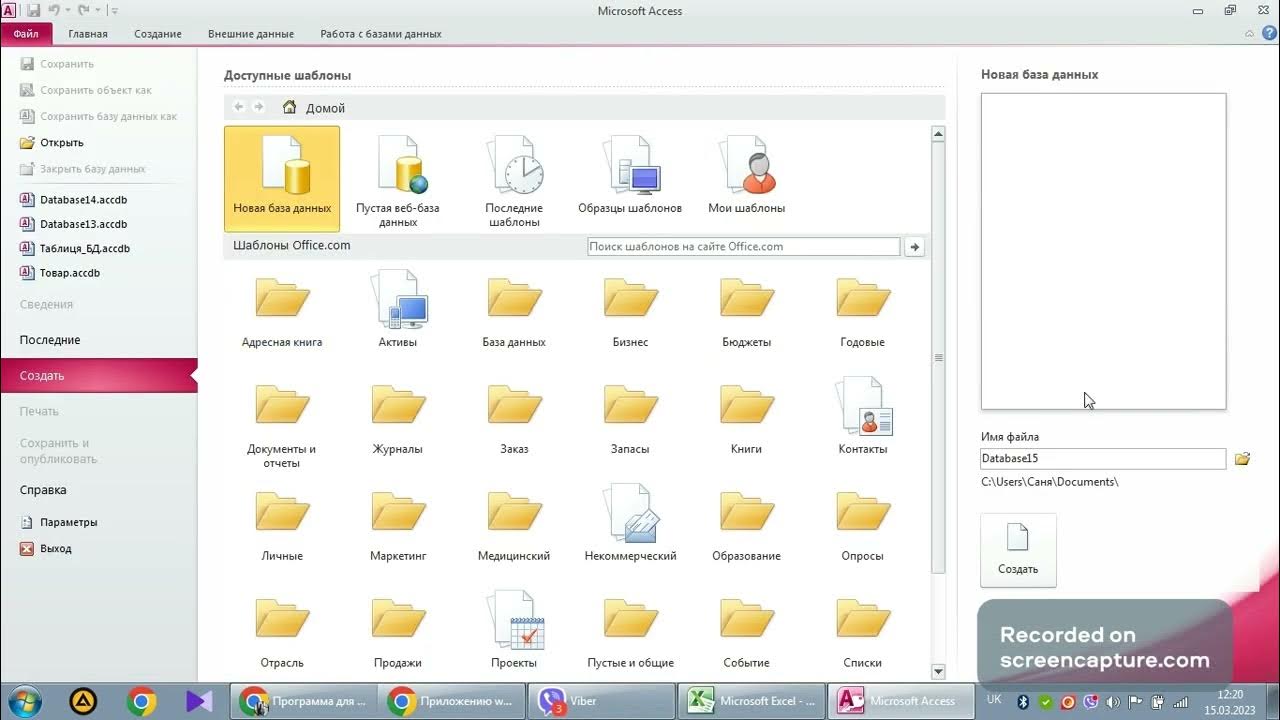Open recent file Таблица_БД.accdb
The image size is (1280, 720).
[75, 248]
